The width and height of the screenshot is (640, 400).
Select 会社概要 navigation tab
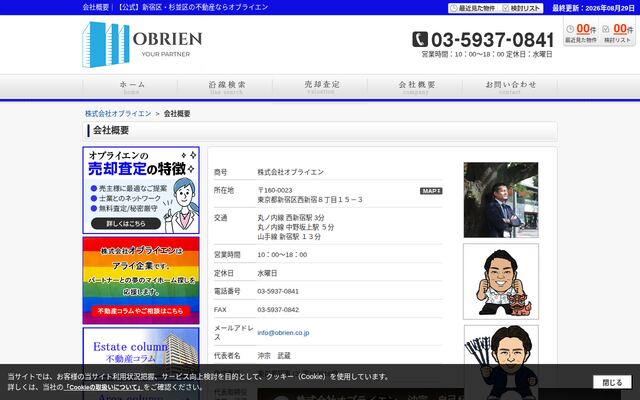tap(415, 87)
